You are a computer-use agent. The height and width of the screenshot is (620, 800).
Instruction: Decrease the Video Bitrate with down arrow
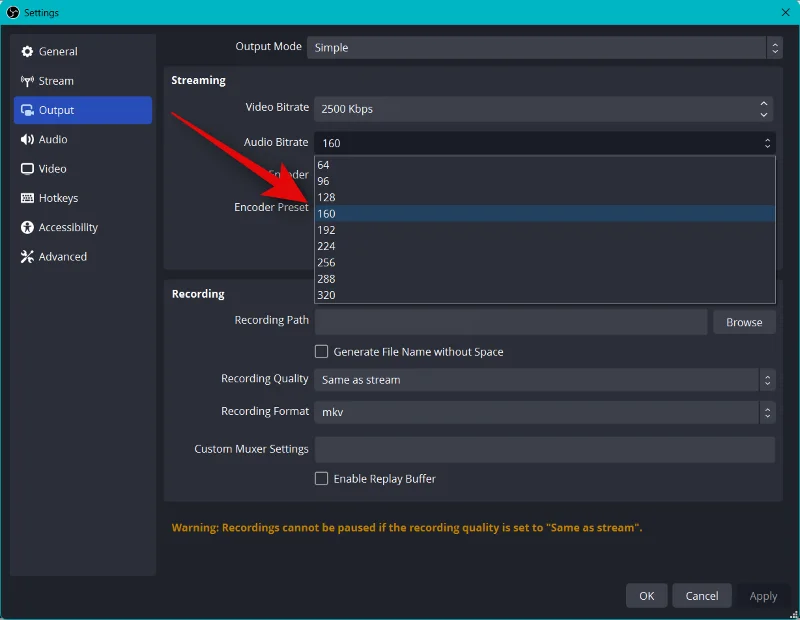pos(764,115)
